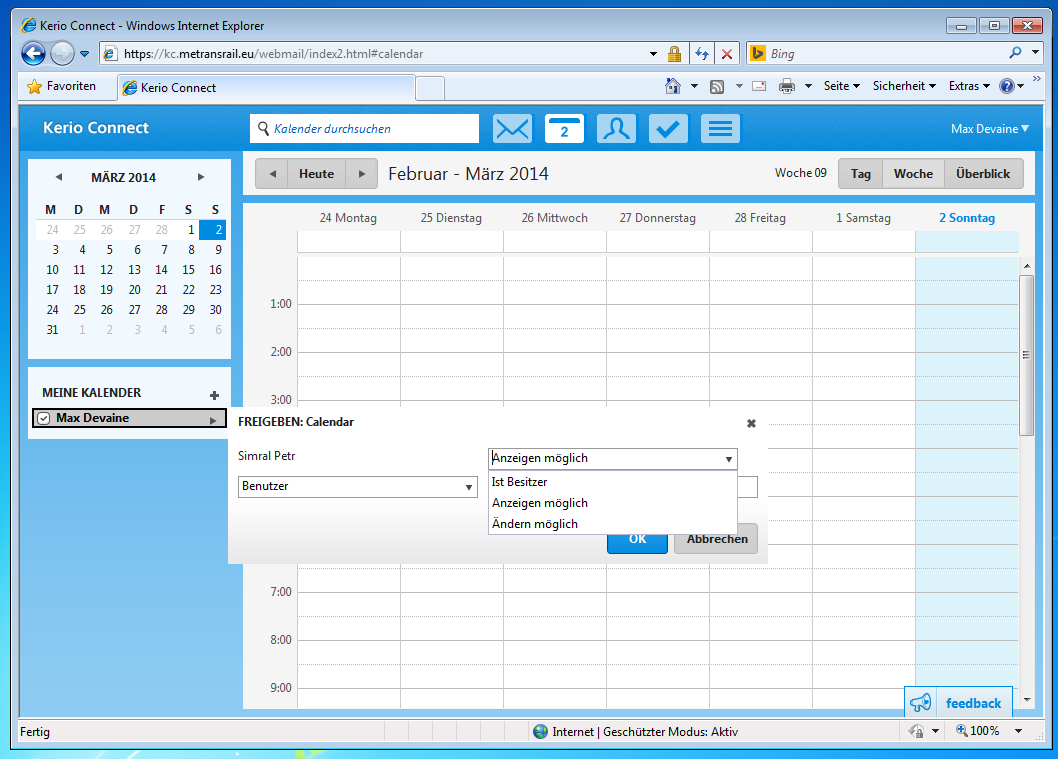Open the address bar history dropdown

click(x=653, y=54)
